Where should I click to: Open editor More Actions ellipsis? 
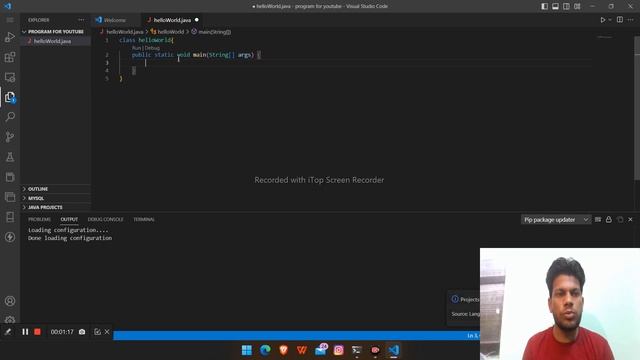click(x=631, y=20)
